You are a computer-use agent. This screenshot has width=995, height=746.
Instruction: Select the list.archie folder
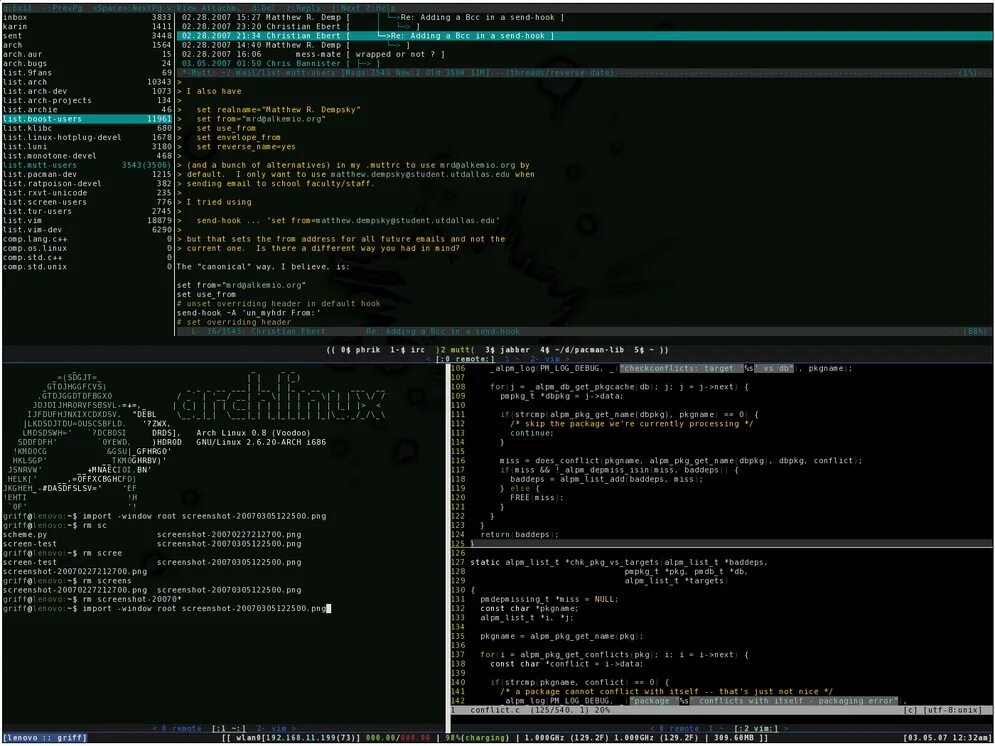88,110
